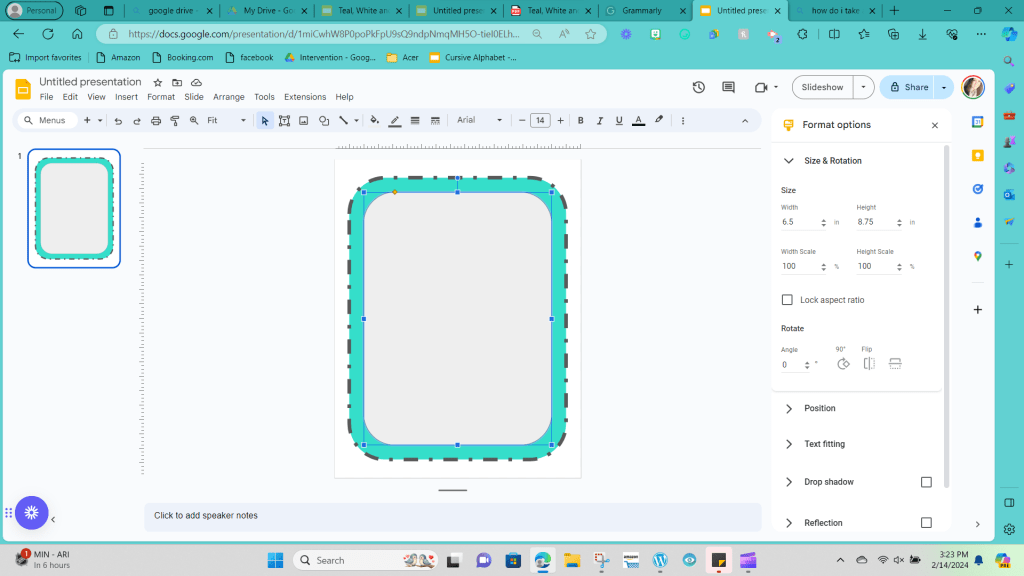Open the Arrange menu

(x=228, y=97)
